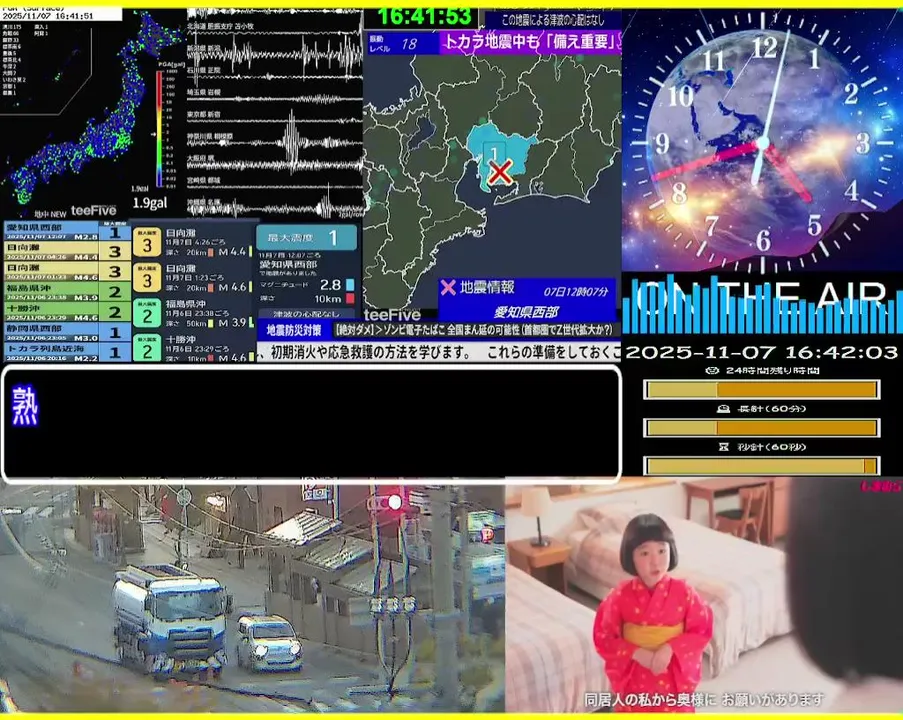Click the street live camera feed with tanker truck

tap(252, 597)
